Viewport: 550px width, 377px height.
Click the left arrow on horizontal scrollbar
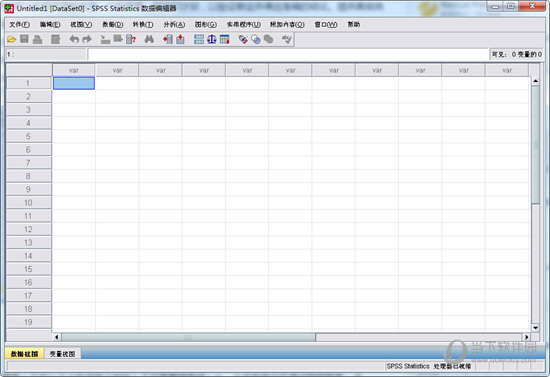pyautogui.click(x=57, y=337)
